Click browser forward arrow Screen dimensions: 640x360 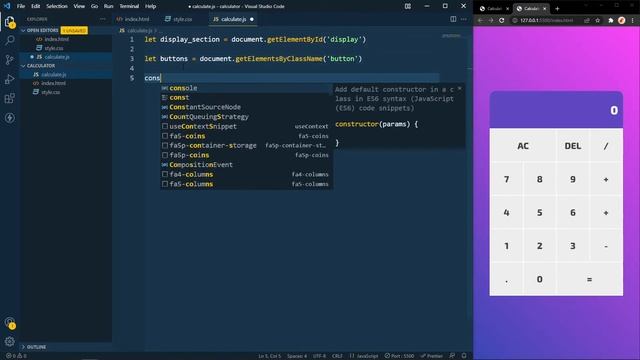[x=491, y=20]
